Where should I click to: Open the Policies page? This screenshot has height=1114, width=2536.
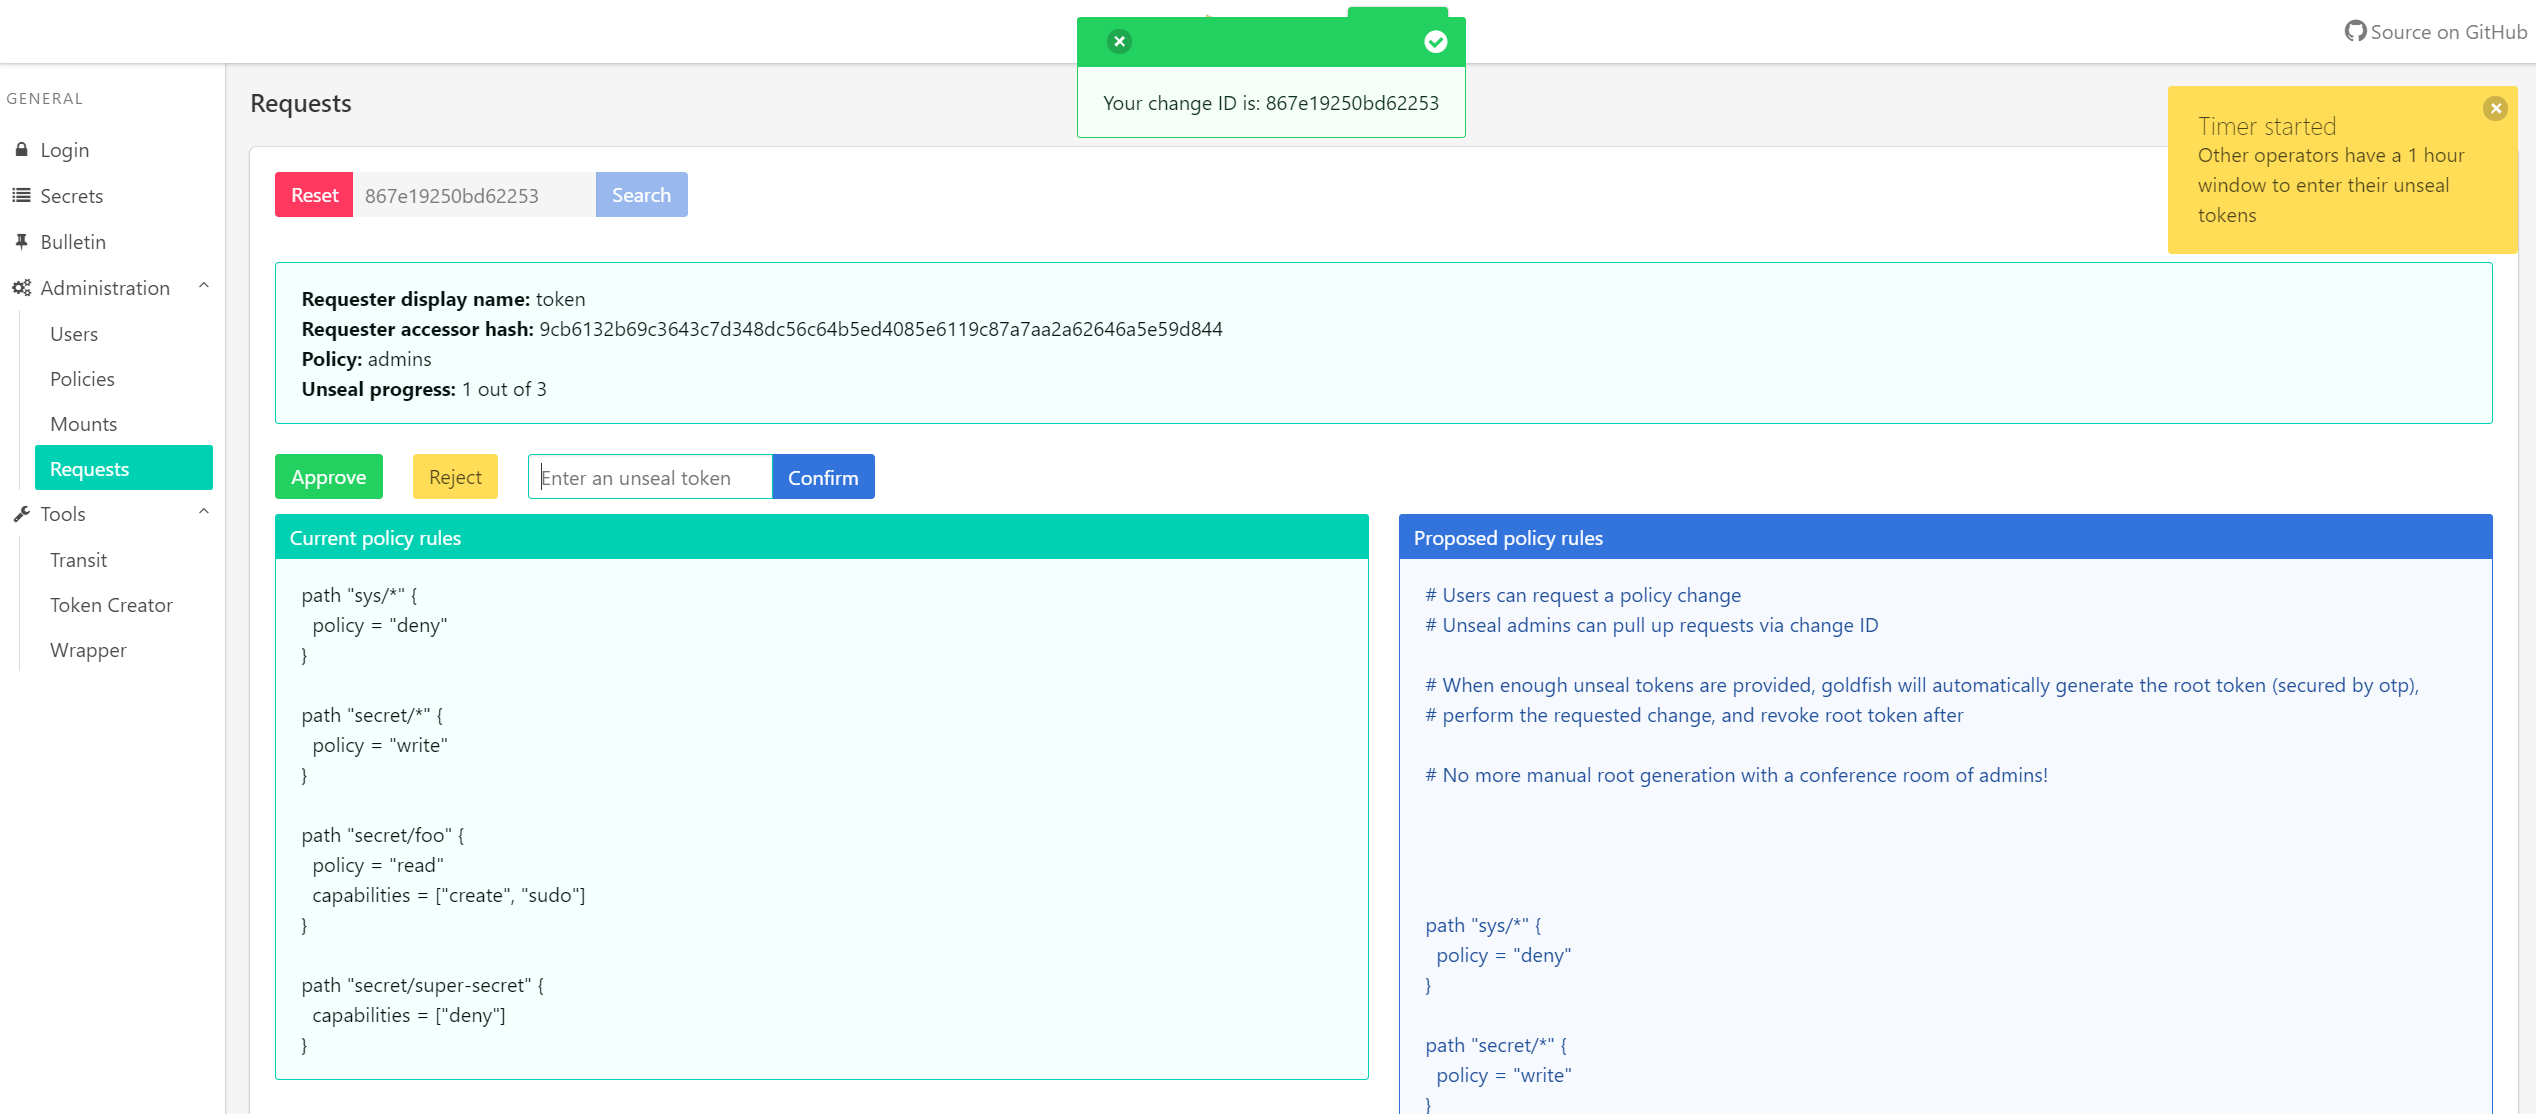point(82,379)
